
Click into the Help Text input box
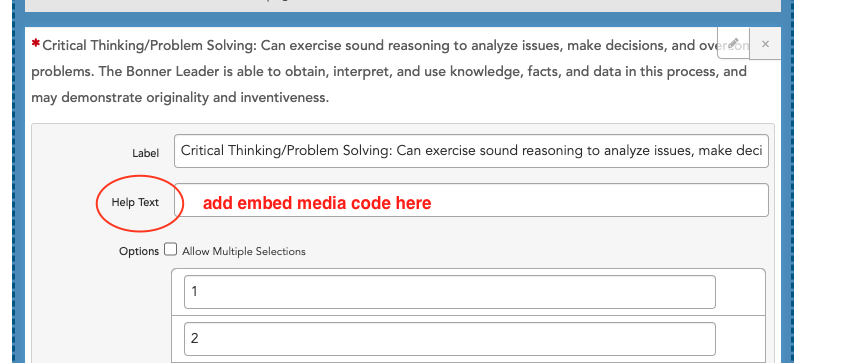pos(471,200)
